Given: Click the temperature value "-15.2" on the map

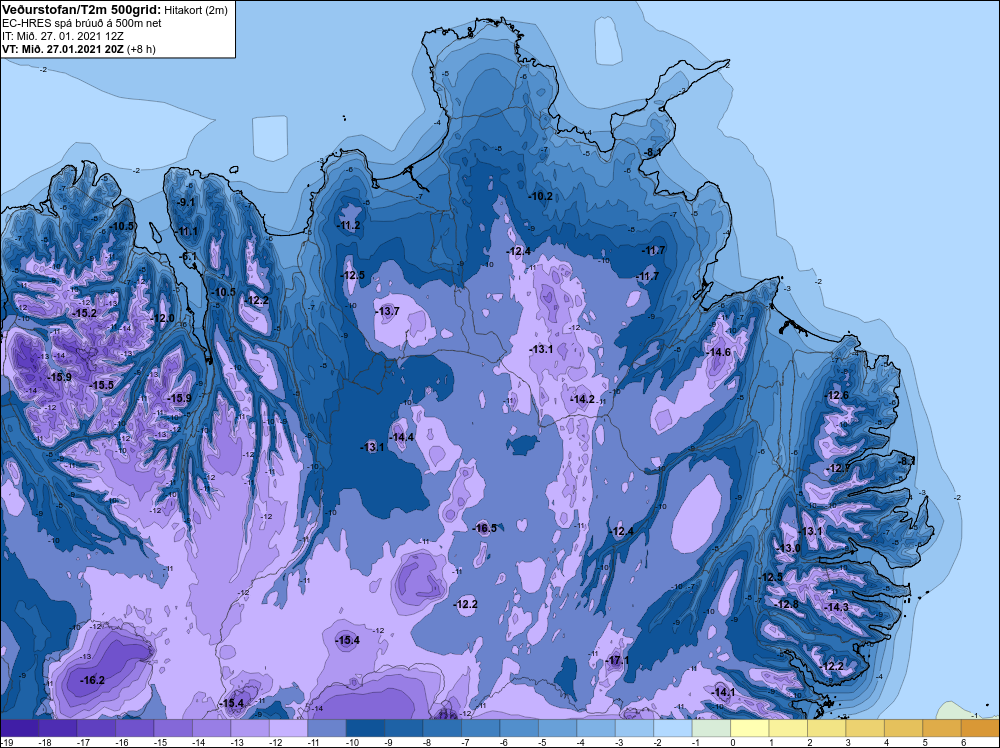Looking at the screenshot, I should tap(84, 313).
